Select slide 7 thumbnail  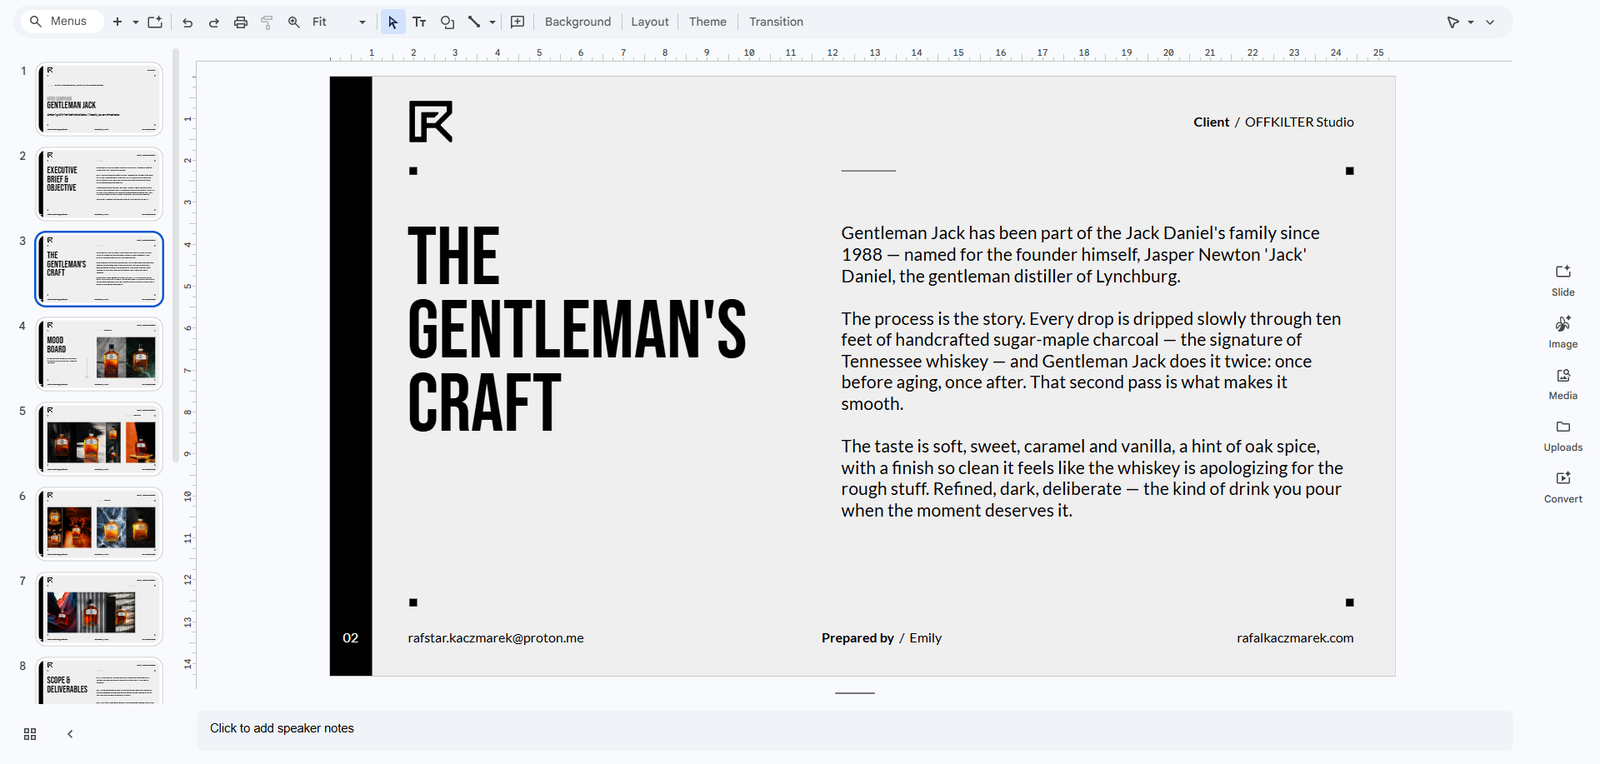(x=99, y=609)
